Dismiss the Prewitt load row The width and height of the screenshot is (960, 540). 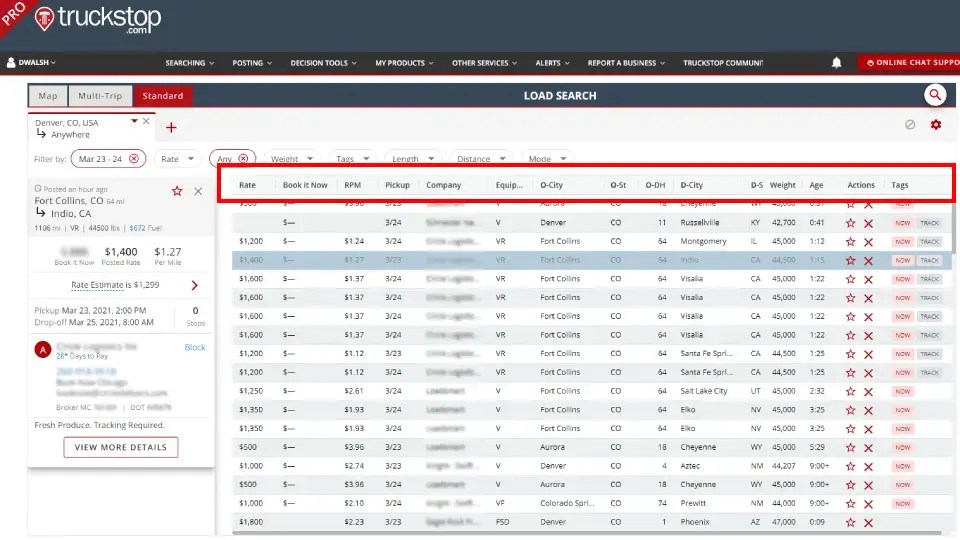868,504
